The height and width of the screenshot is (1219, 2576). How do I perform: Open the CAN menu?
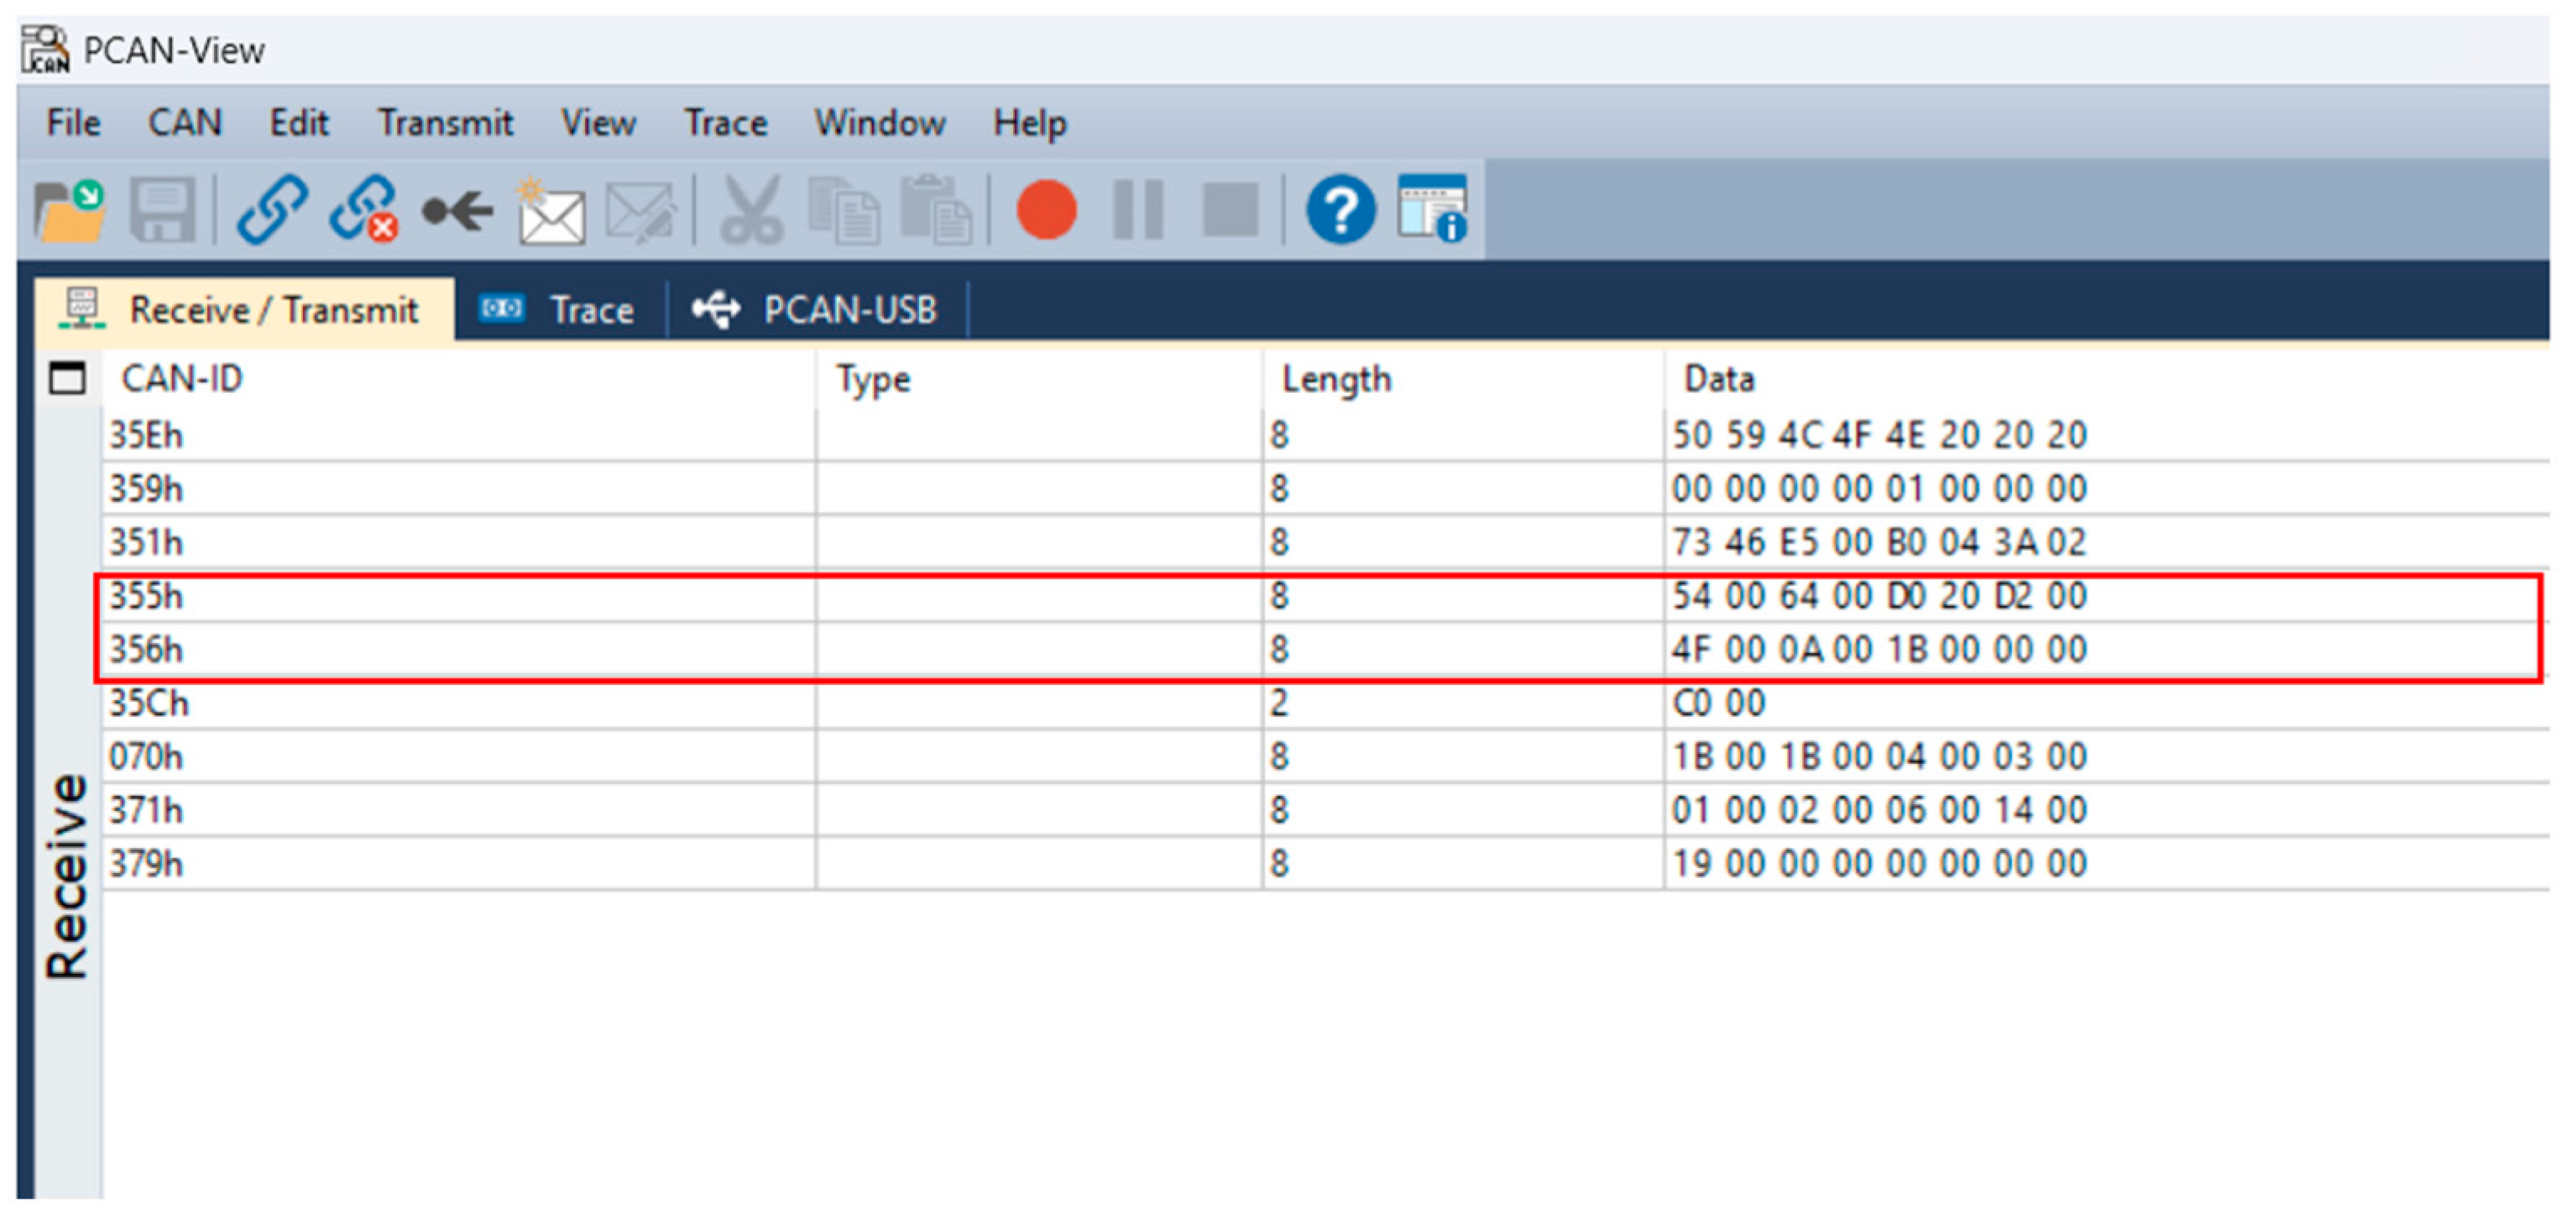[185, 123]
